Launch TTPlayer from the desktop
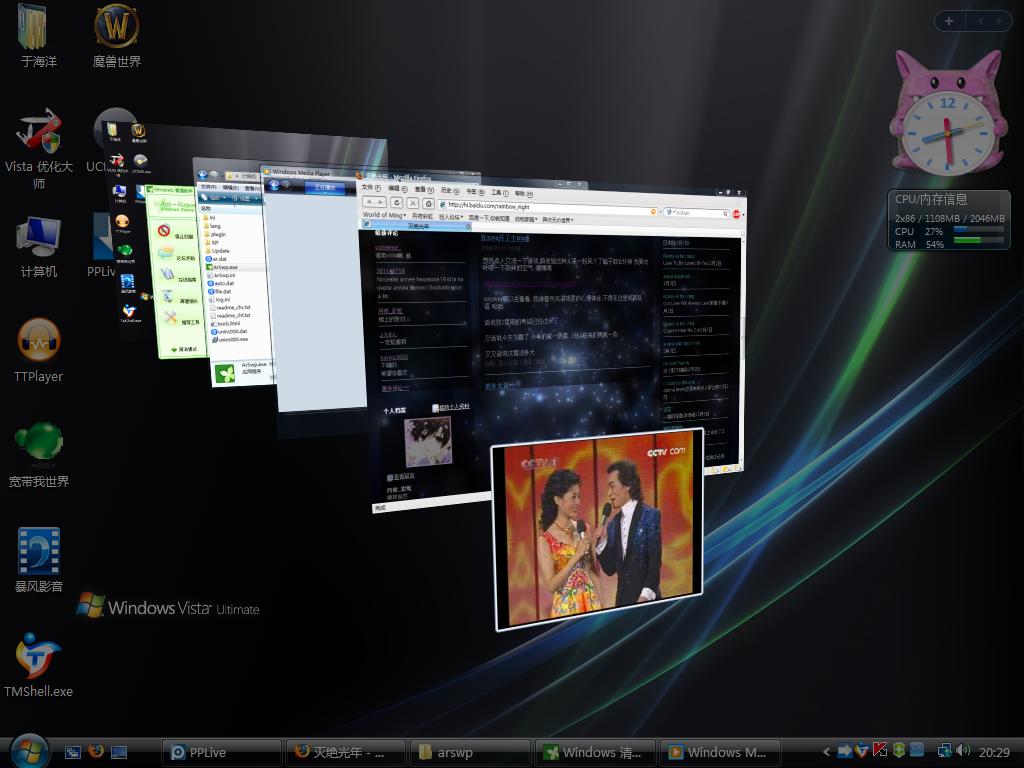 39,342
